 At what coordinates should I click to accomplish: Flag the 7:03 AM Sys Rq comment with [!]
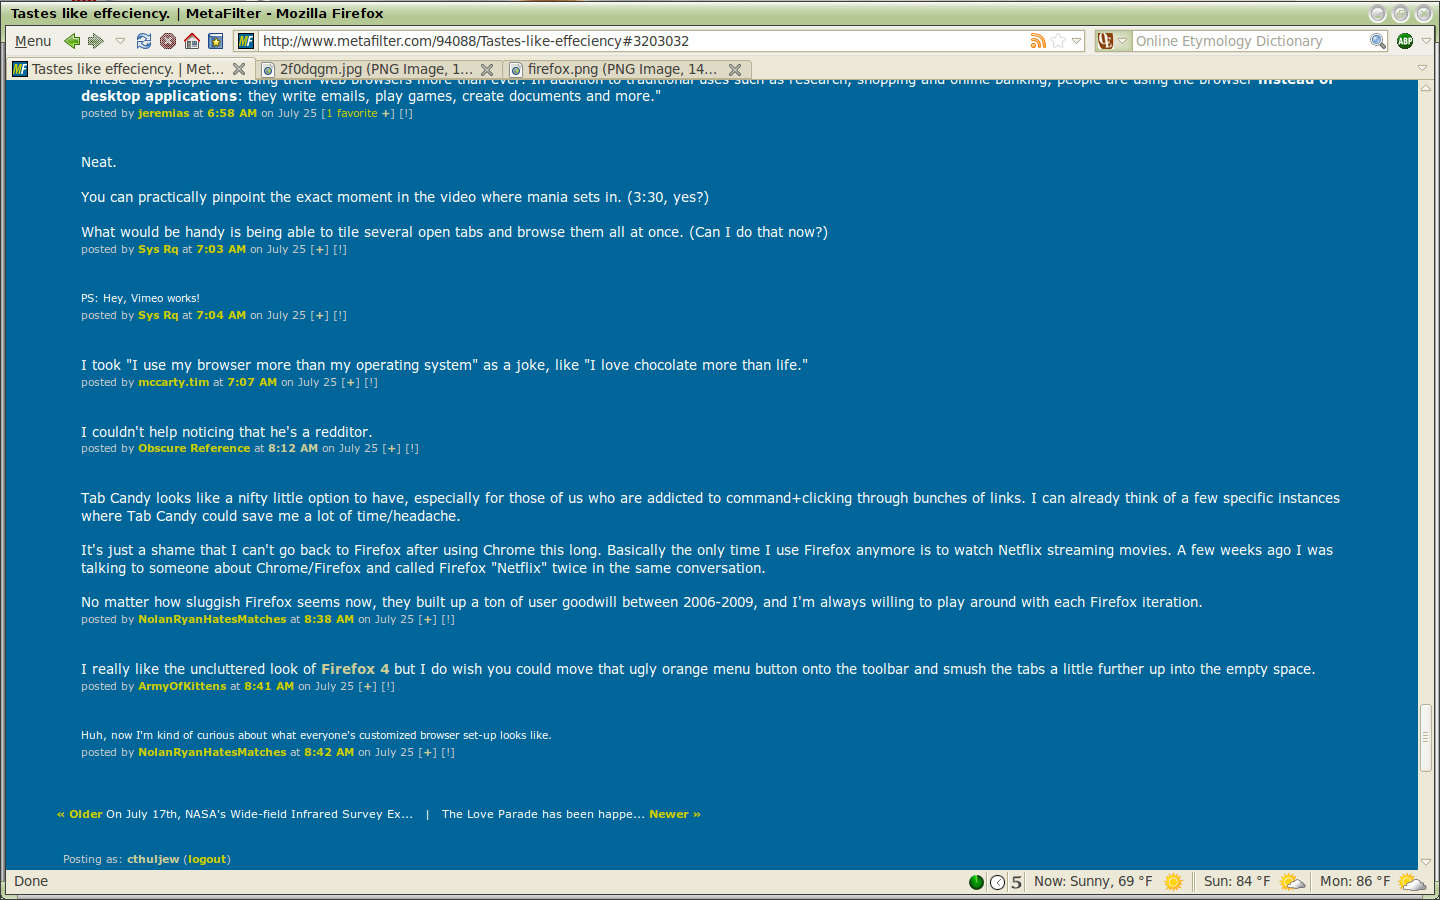point(340,250)
